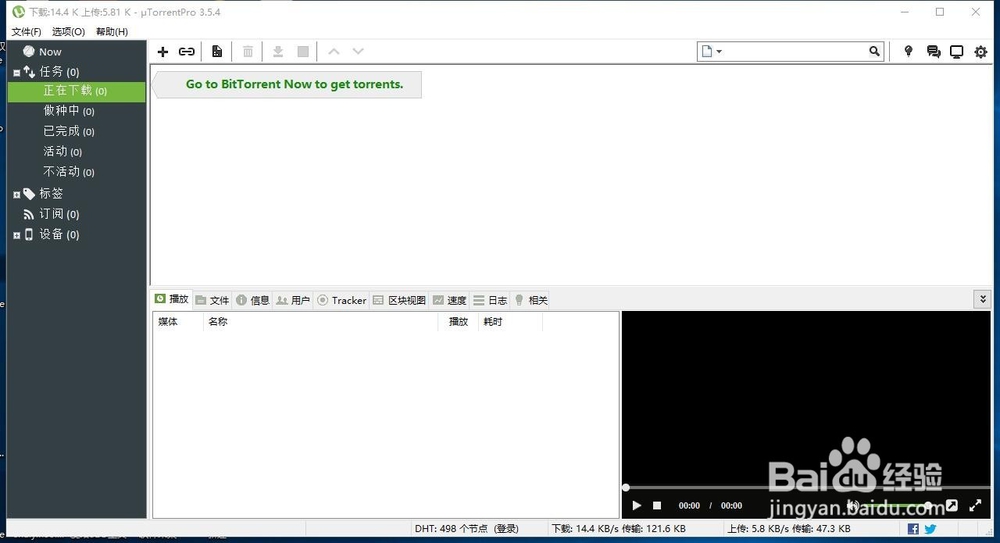Sort by 播放 column header

click(x=459, y=322)
